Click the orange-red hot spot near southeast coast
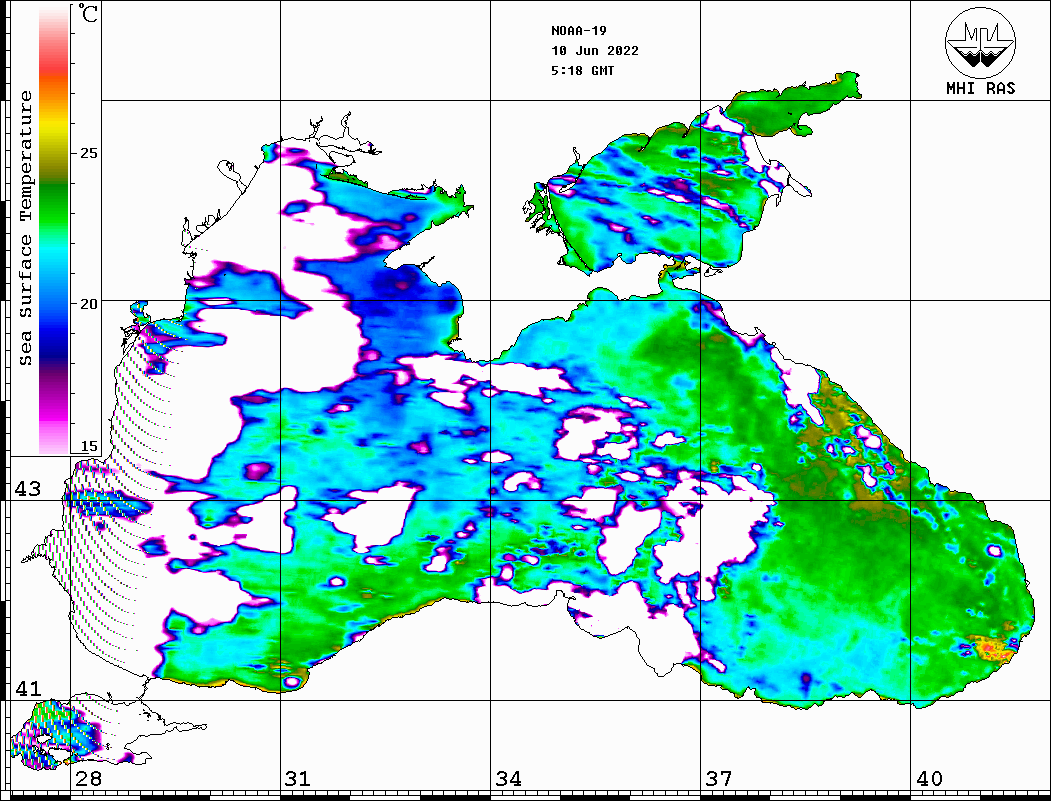 [993, 649]
